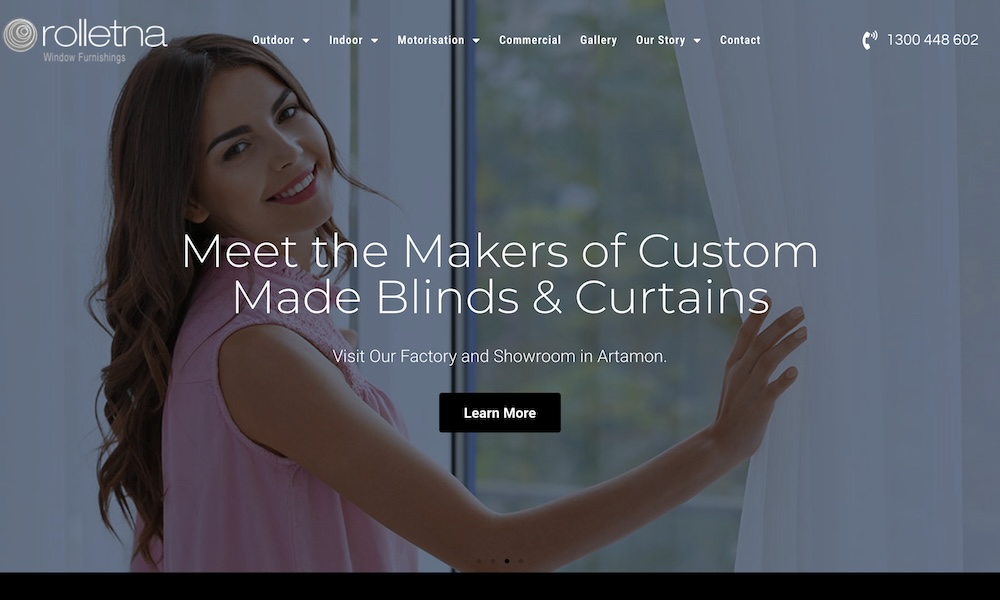Open the Motorisation menu label
Image resolution: width=1000 pixels, height=600 pixels.
click(431, 40)
